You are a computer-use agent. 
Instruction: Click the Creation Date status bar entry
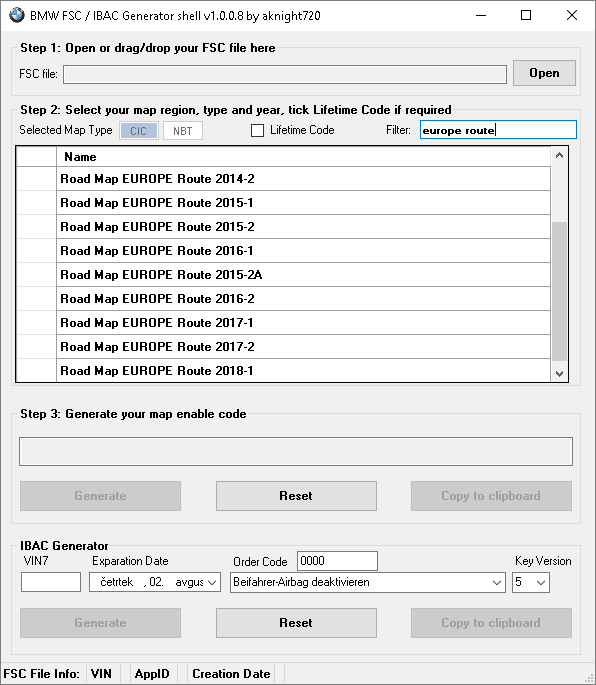point(231,674)
